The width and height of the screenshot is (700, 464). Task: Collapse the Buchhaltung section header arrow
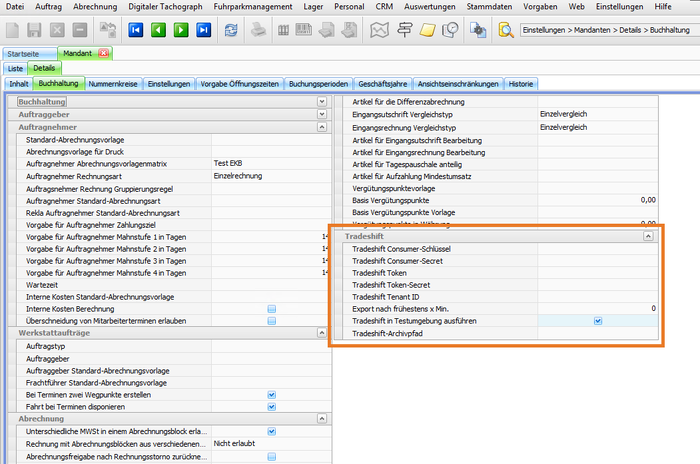tap(321, 102)
